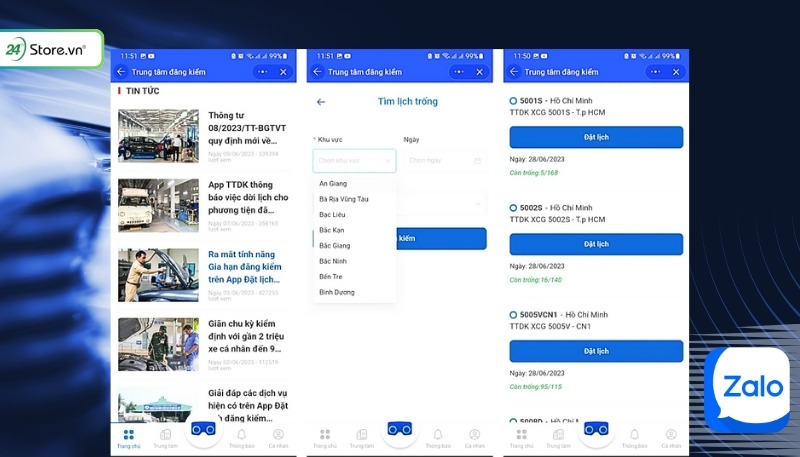Select Bạc Liêu from the list
The height and width of the screenshot is (457, 800).
(x=355, y=215)
